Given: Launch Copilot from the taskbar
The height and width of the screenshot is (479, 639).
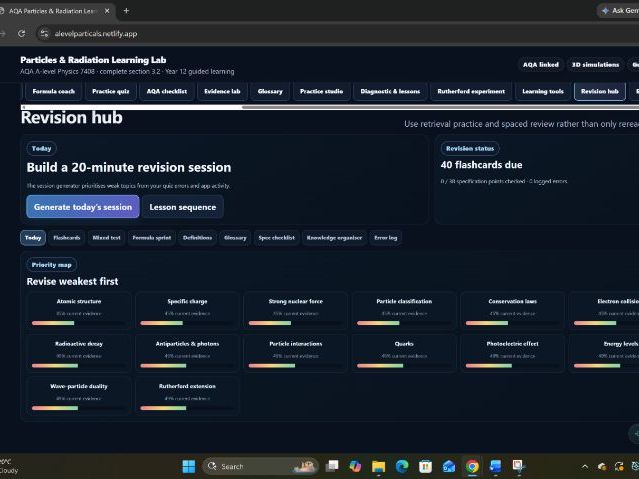Looking at the screenshot, I should [x=355, y=466].
